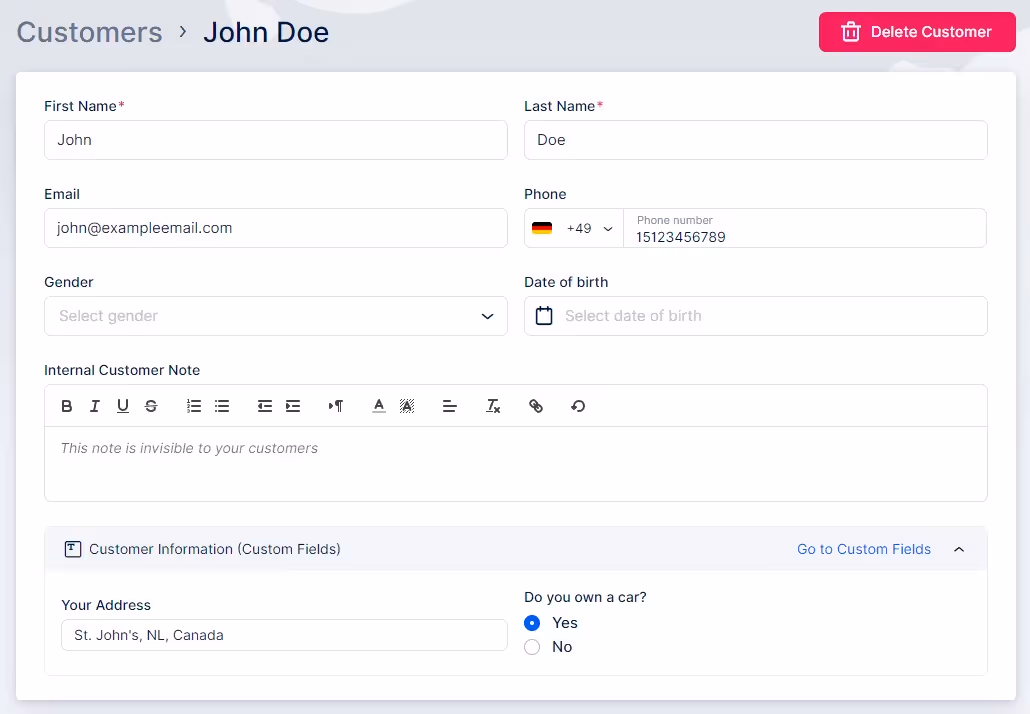The height and width of the screenshot is (714, 1030).
Task: Apply strikethrough formatting icon
Action: tap(151, 406)
